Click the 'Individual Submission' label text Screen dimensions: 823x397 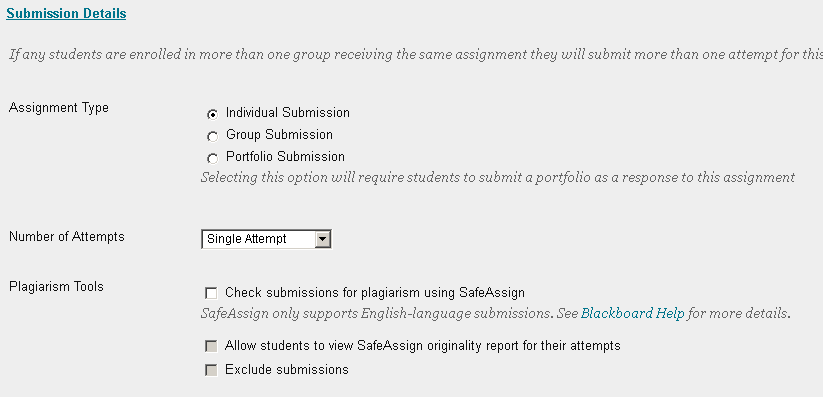point(288,113)
